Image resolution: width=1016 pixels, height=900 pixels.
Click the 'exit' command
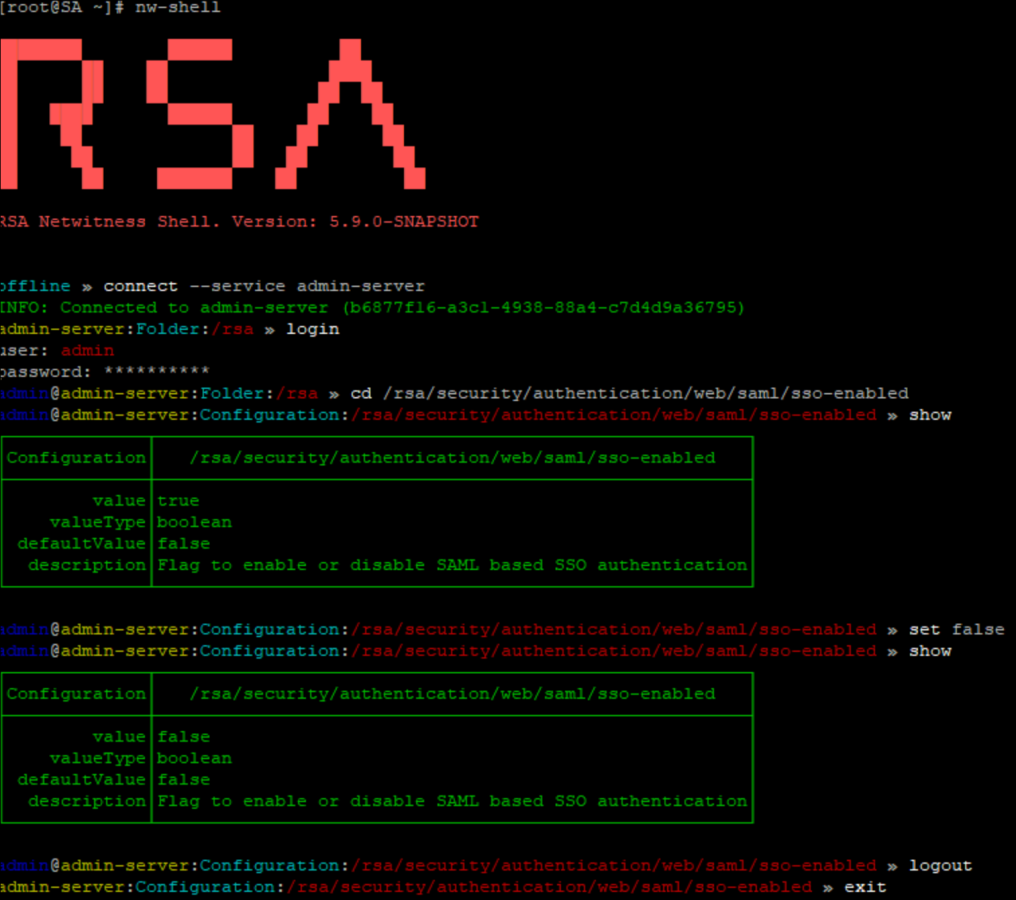(x=865, y=887)
